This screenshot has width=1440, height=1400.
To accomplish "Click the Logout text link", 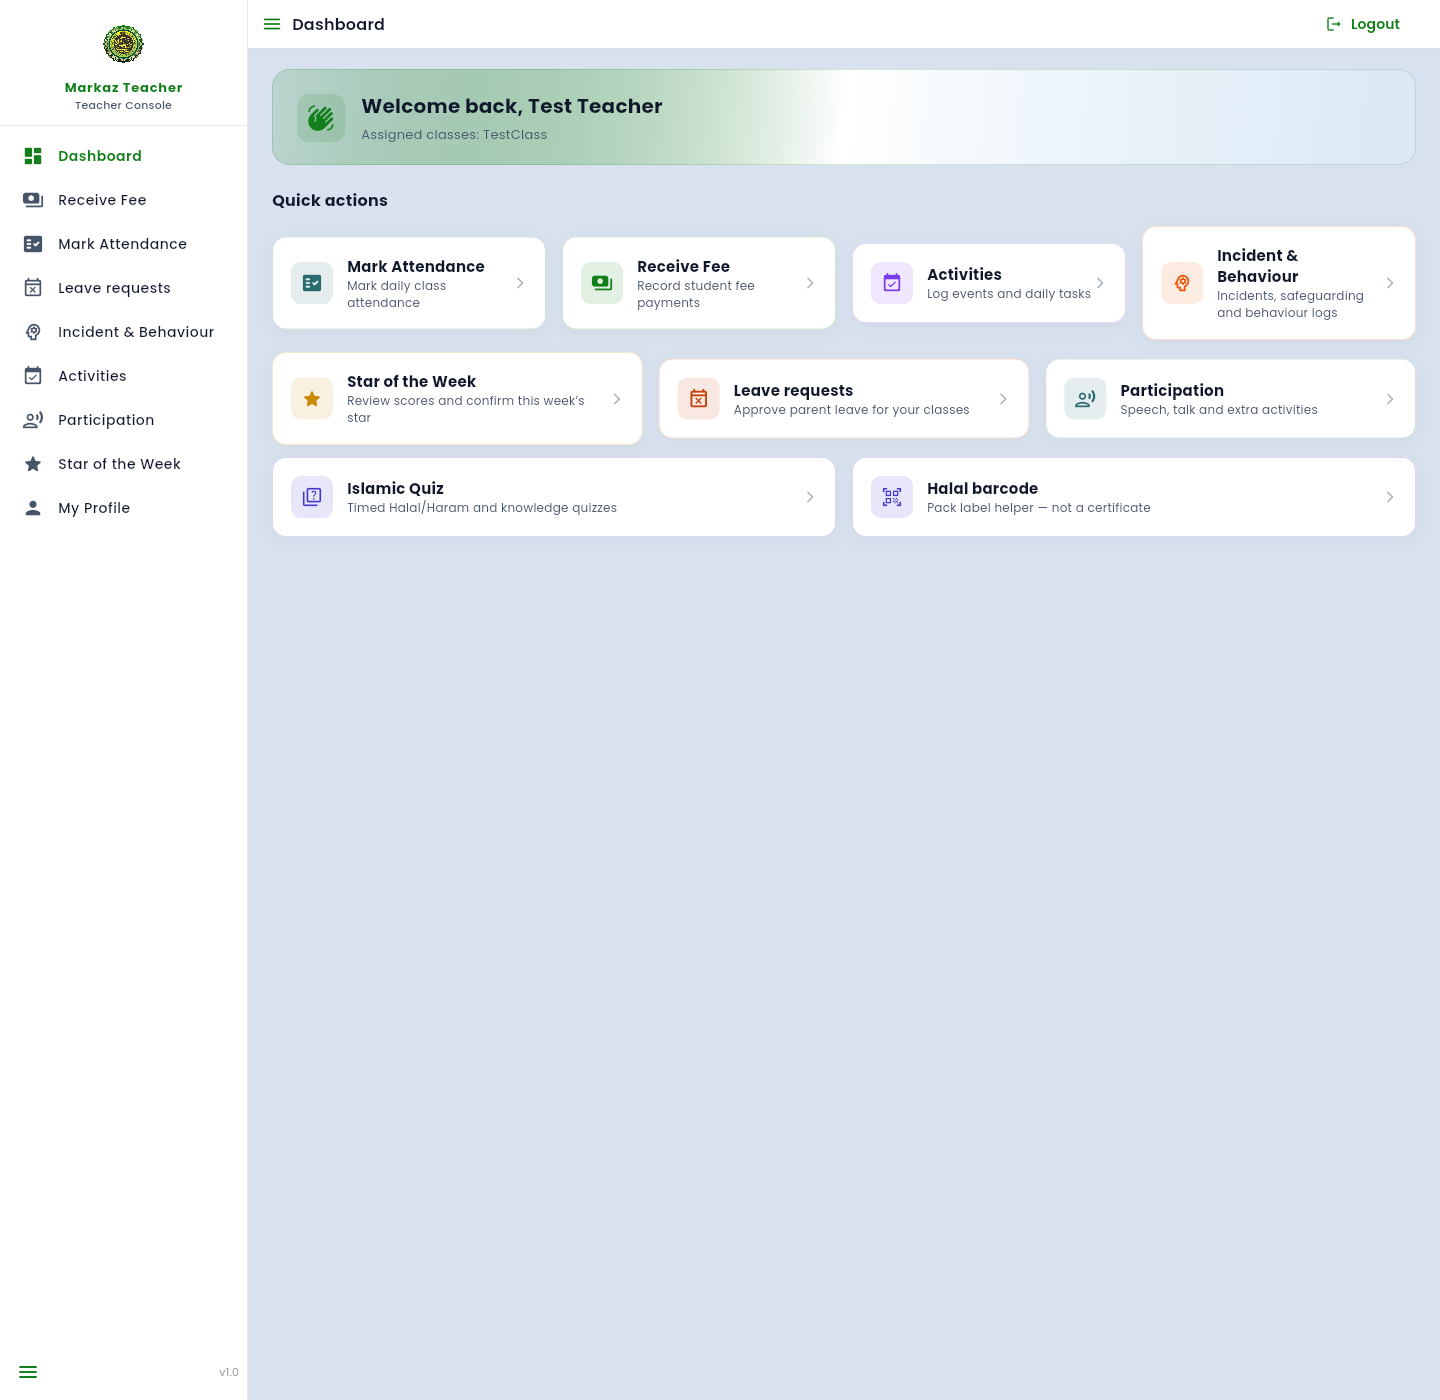I will [x=1375, y=24].
